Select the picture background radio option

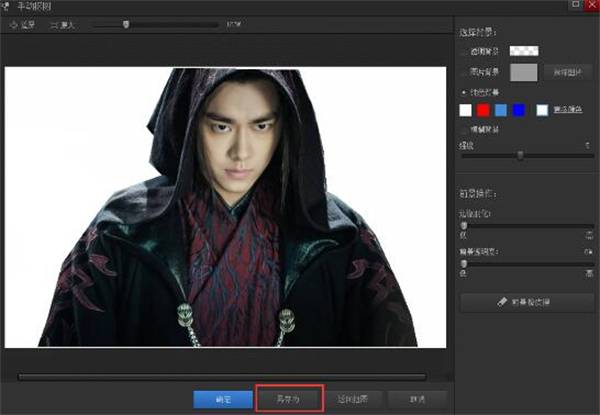[x=464, y=72]
